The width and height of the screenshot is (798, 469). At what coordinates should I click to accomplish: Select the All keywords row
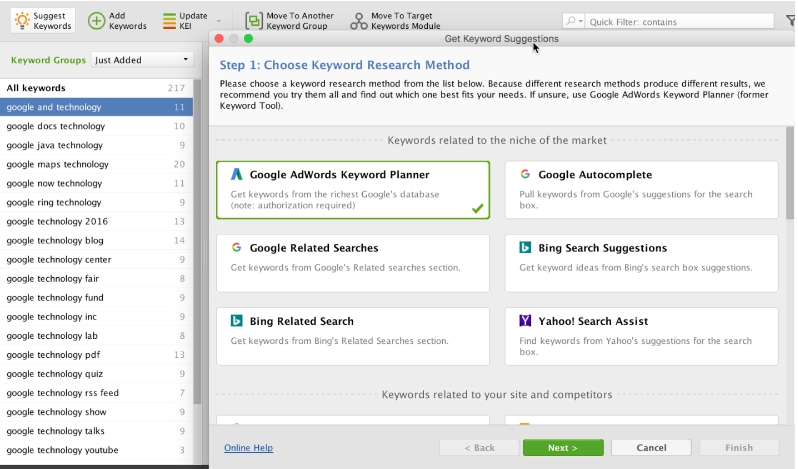96,88
